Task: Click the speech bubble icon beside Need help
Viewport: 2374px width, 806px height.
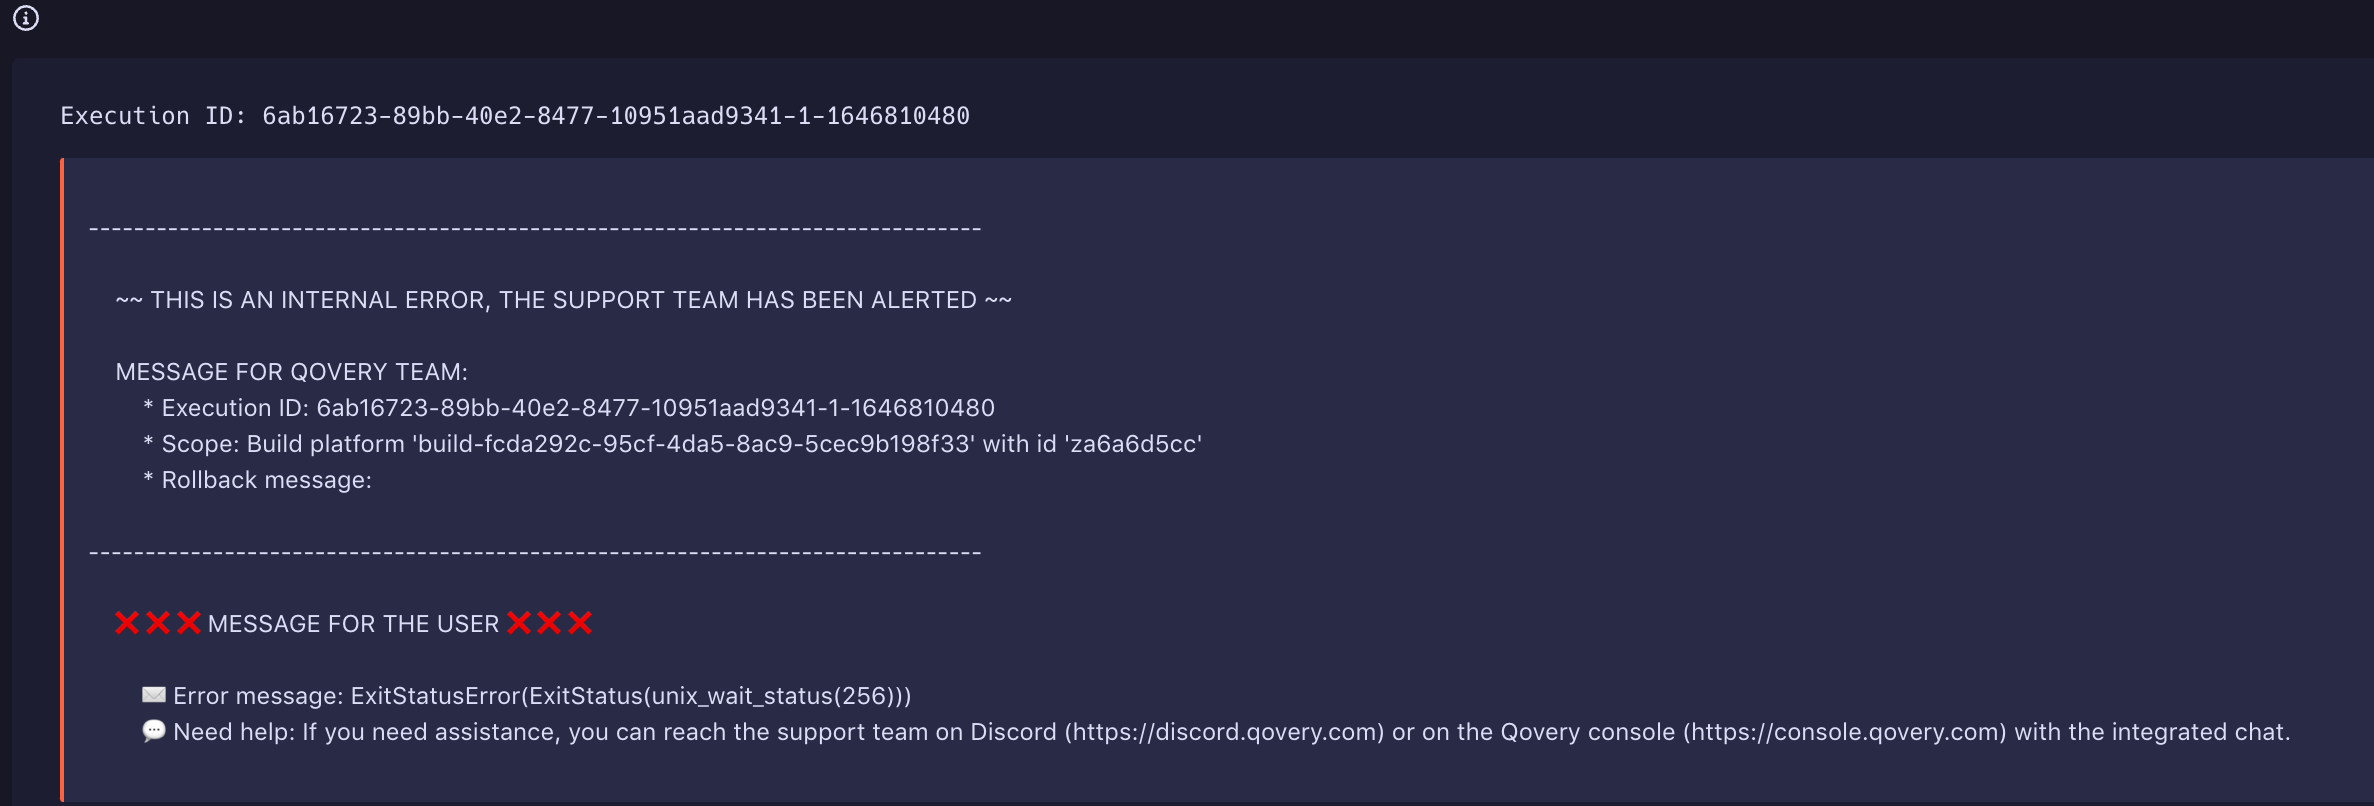Action: point(154,731)
